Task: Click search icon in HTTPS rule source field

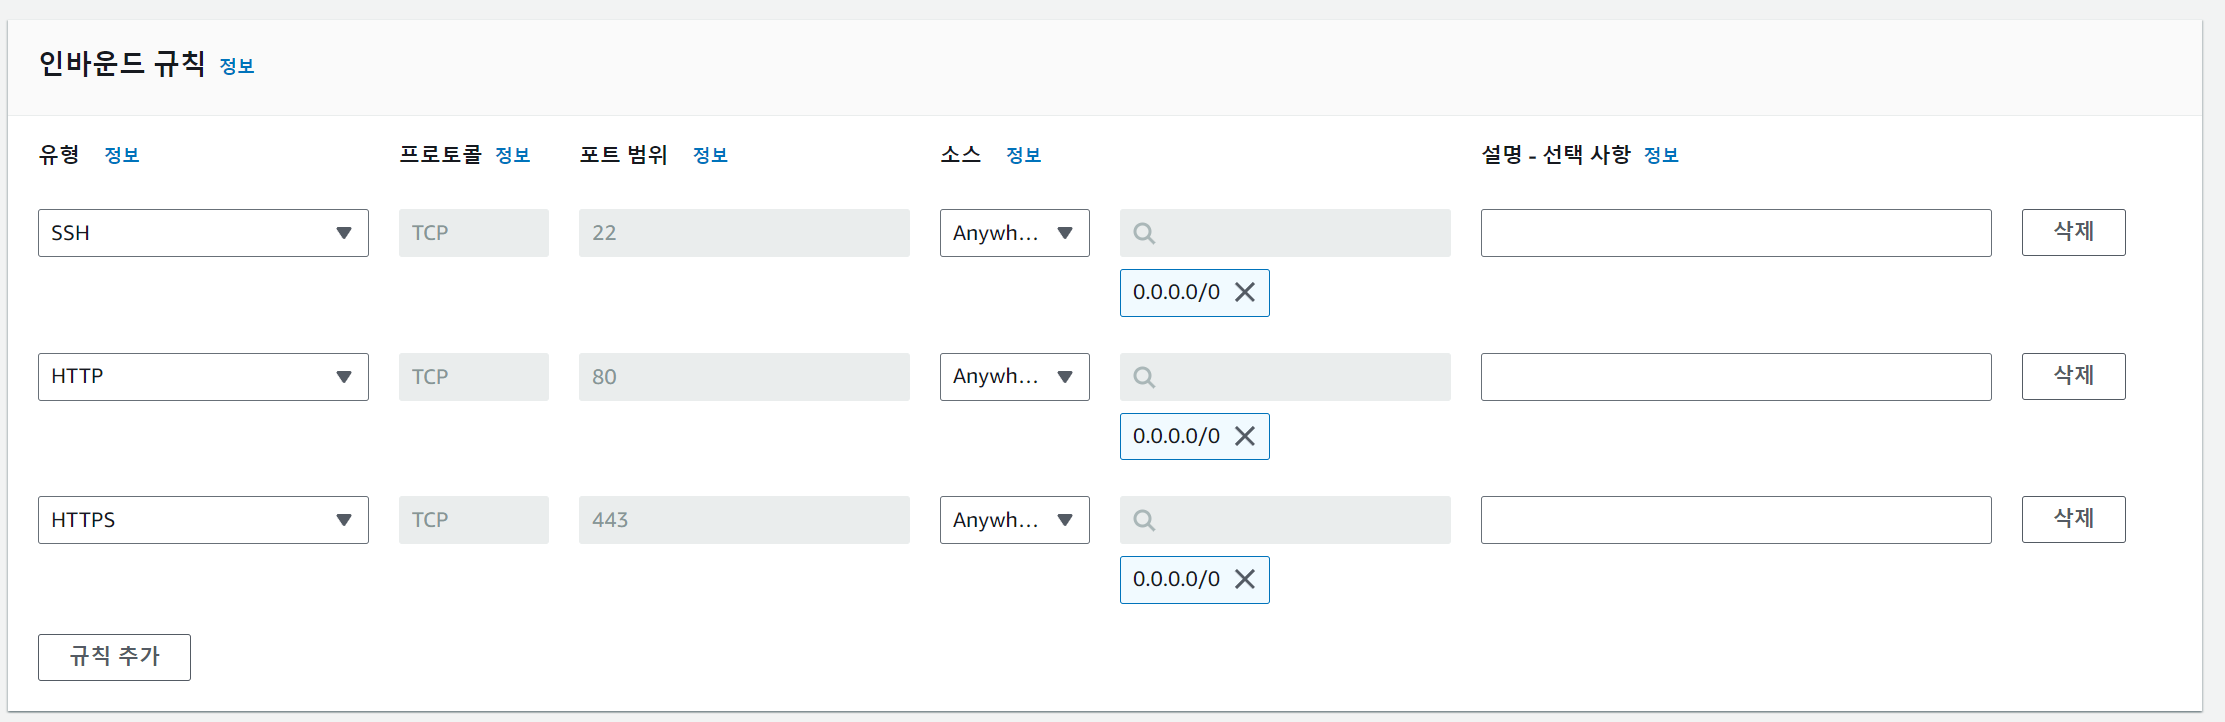Action: (1144, 520)
